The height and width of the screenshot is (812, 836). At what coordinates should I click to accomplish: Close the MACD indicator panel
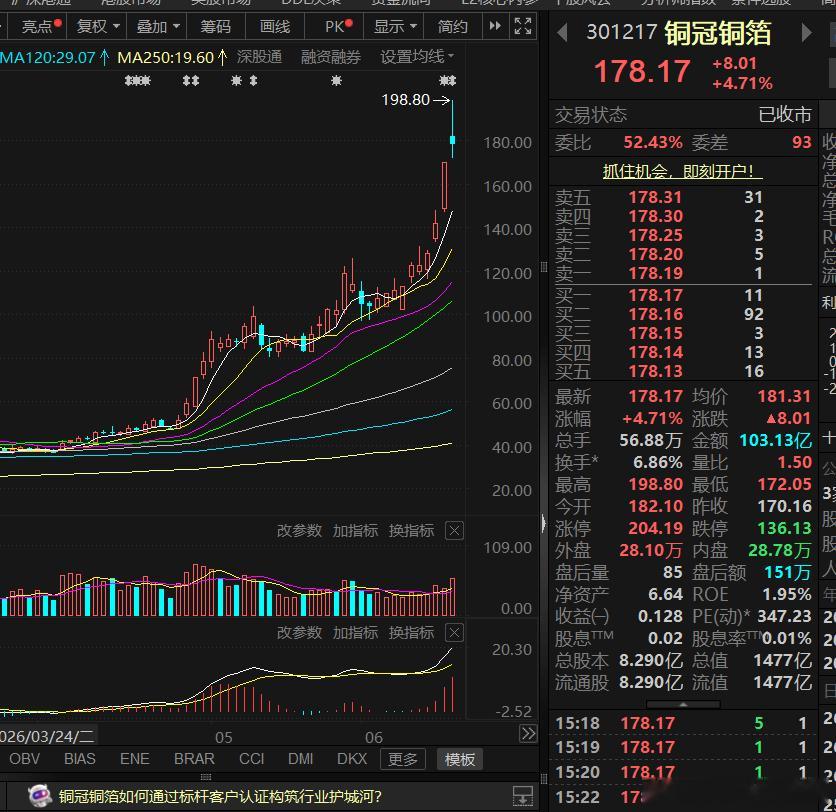(x=454, y=632)
